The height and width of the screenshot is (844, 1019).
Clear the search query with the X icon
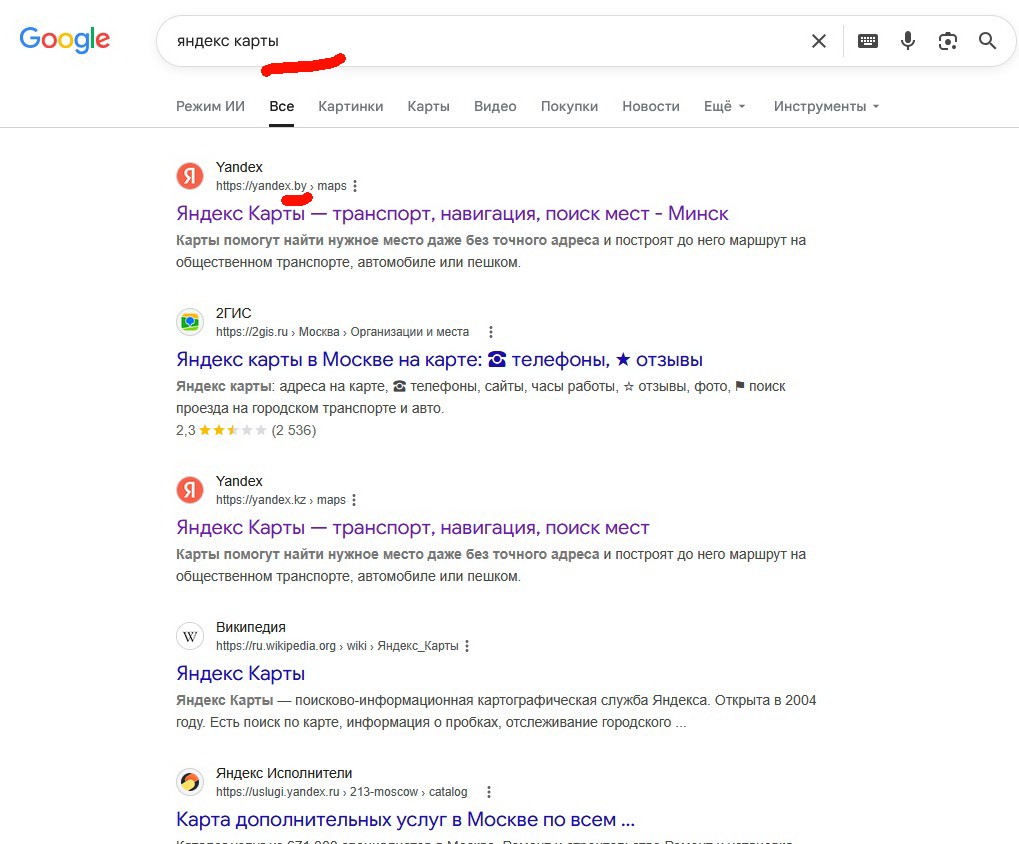coord(819,41)
